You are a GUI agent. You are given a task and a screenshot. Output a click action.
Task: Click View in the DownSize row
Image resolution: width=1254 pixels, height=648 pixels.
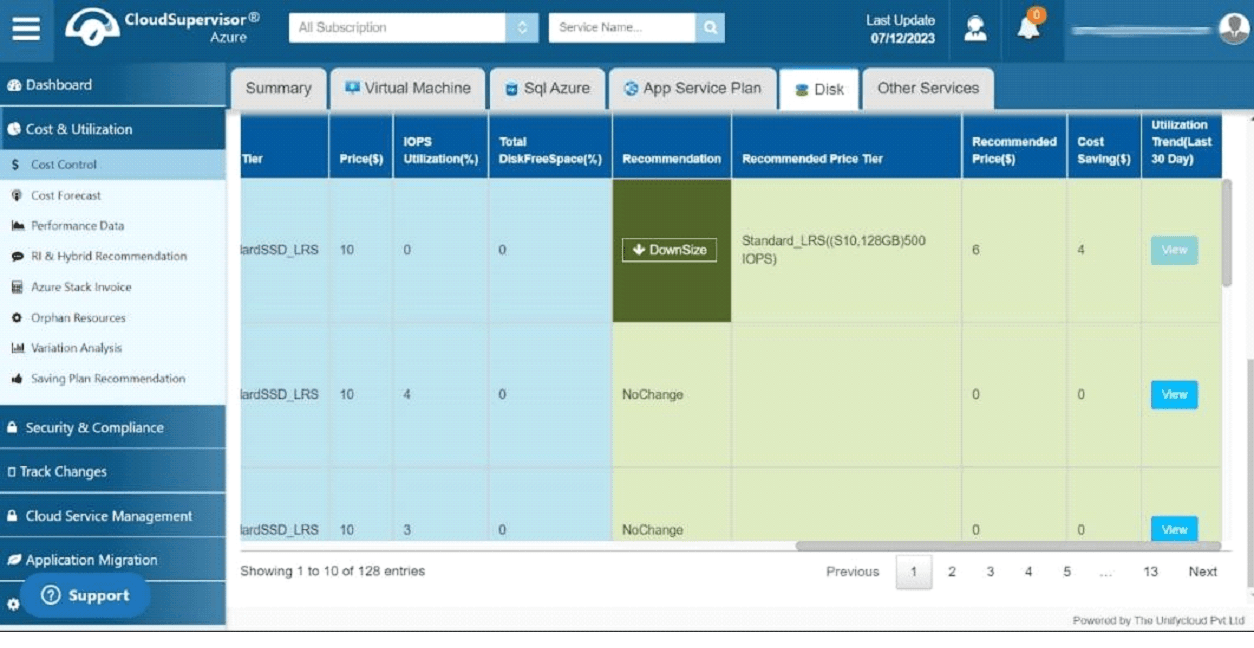[x=1174, y=250]
